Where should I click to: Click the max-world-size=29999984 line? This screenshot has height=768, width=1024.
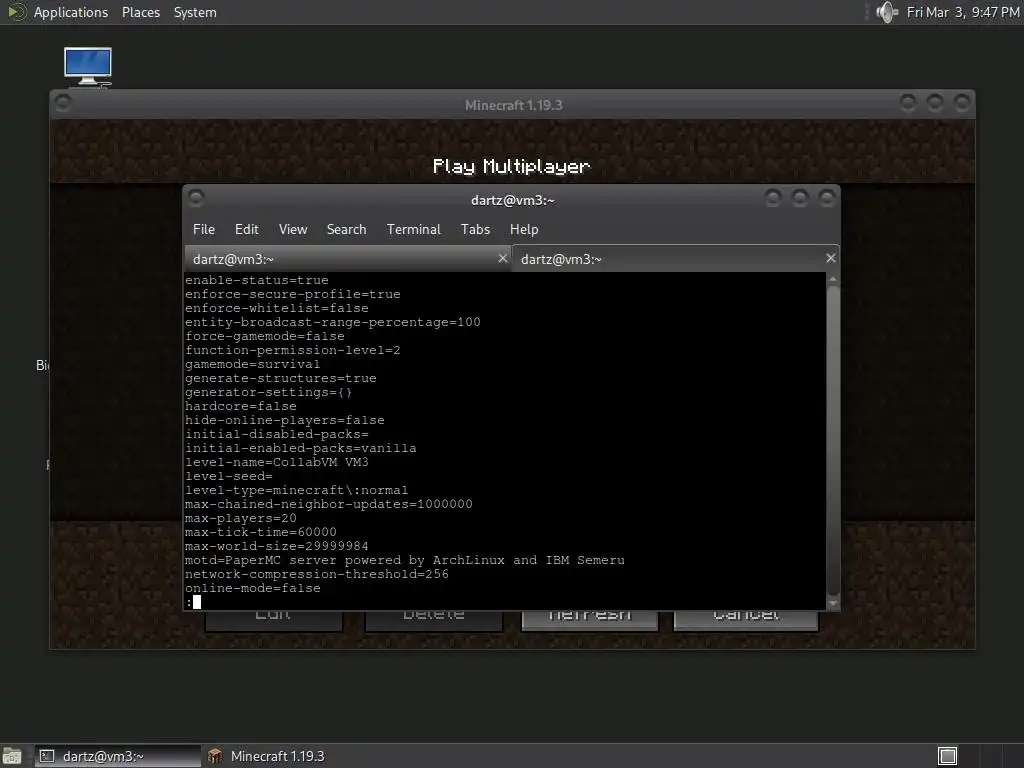tap(277, 546)
